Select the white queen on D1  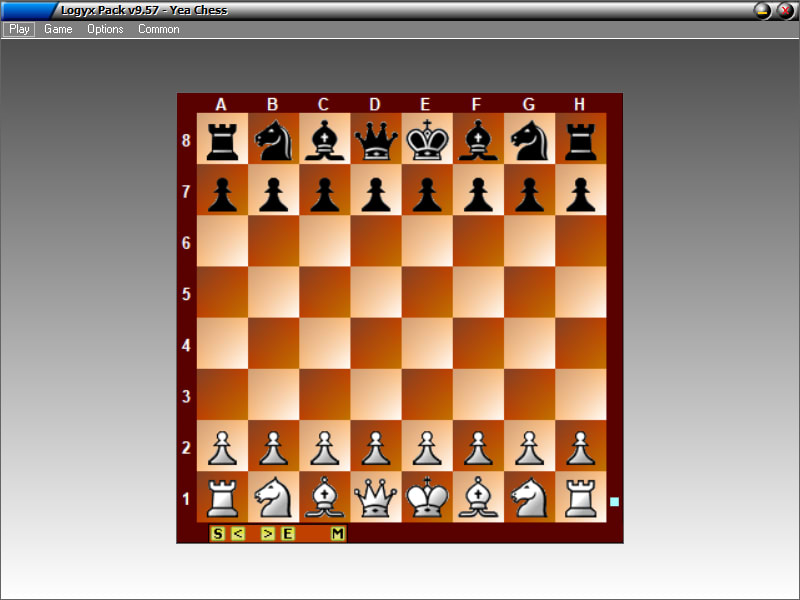point(376,497)
